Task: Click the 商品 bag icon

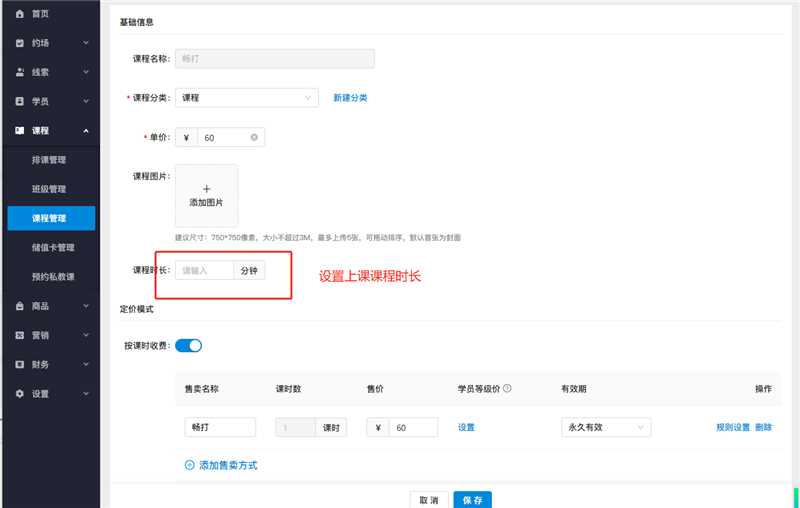Action: pyautogui.click(x=19, y=306)
